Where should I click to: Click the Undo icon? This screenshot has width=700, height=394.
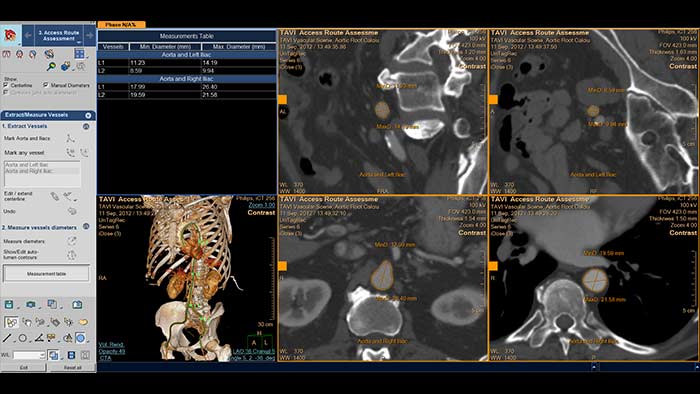pos(71,211)
